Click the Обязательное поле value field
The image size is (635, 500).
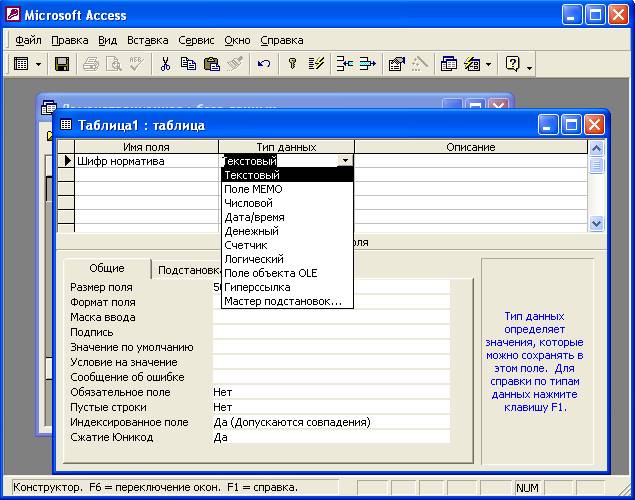(x=330, y=393)
